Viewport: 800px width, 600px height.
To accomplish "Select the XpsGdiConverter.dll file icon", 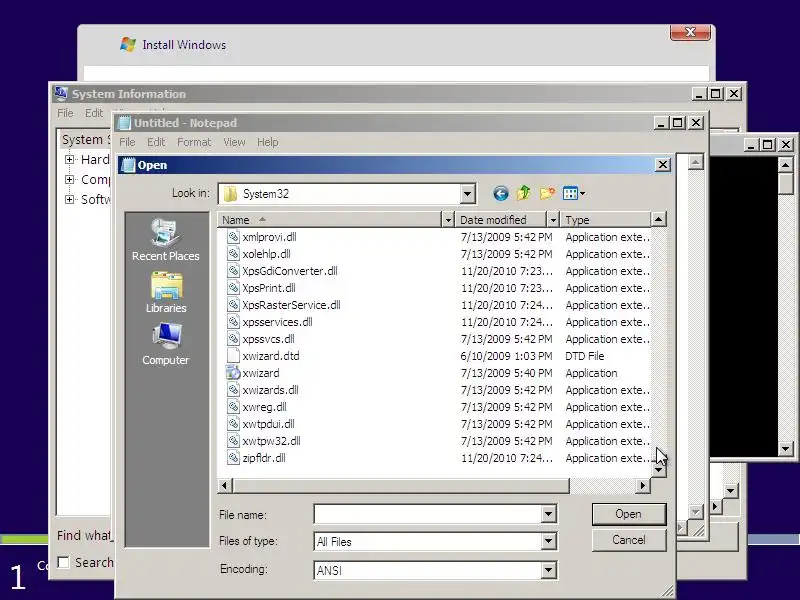I will [x=233, y=271].
